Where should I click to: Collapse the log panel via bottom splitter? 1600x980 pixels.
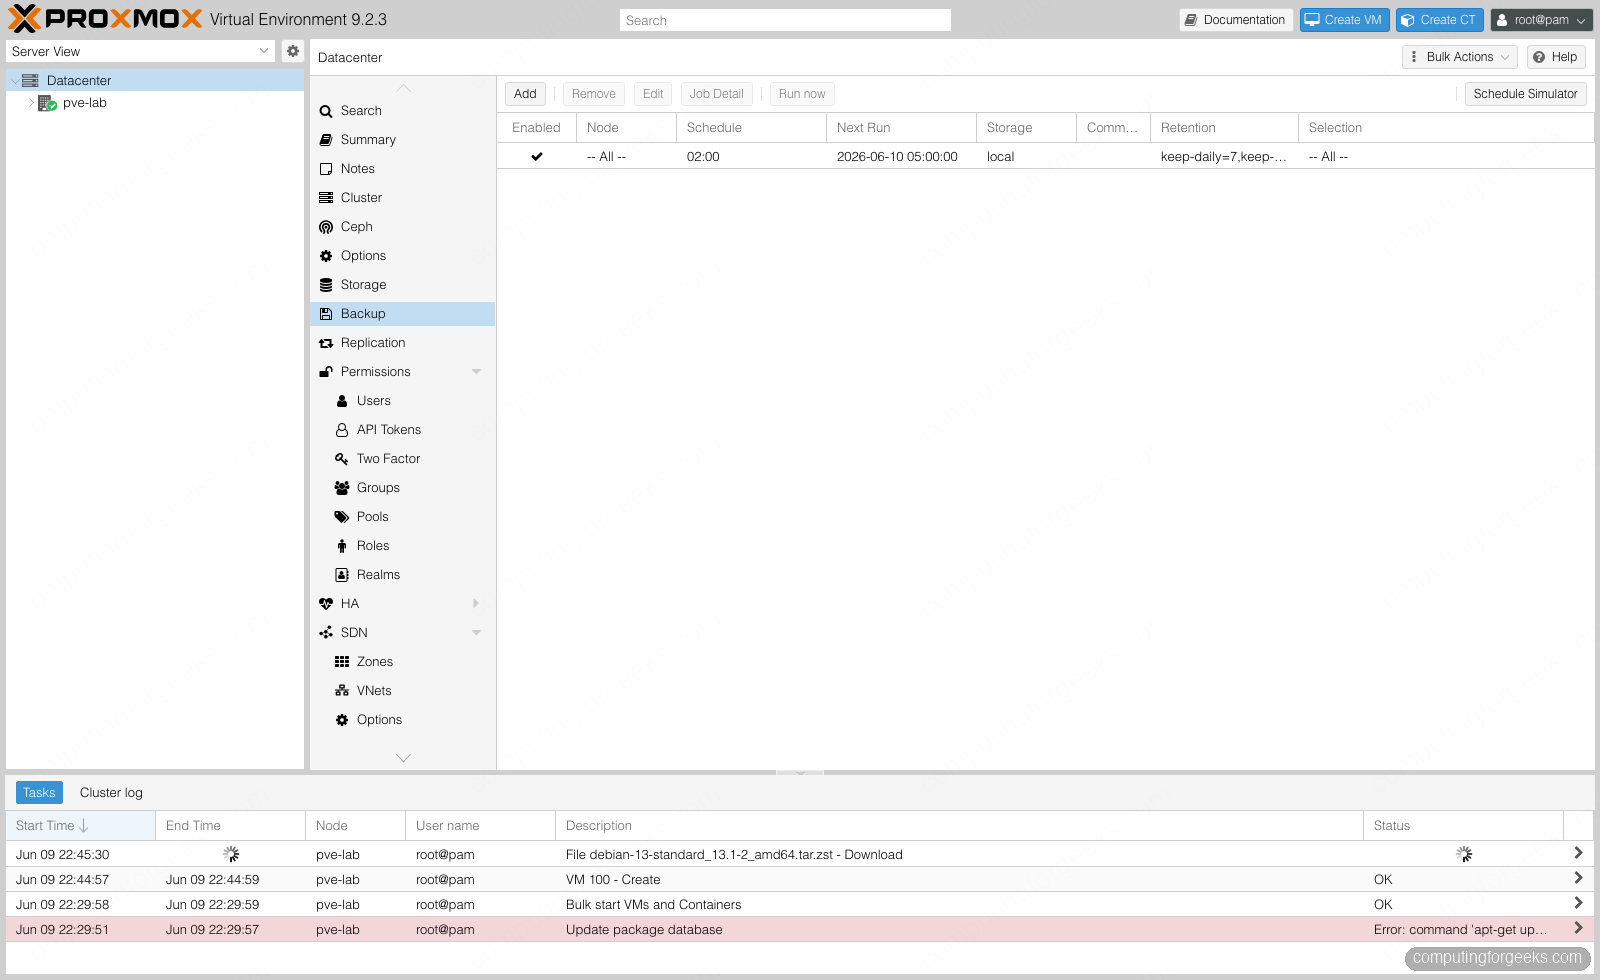tap(800, 773)
